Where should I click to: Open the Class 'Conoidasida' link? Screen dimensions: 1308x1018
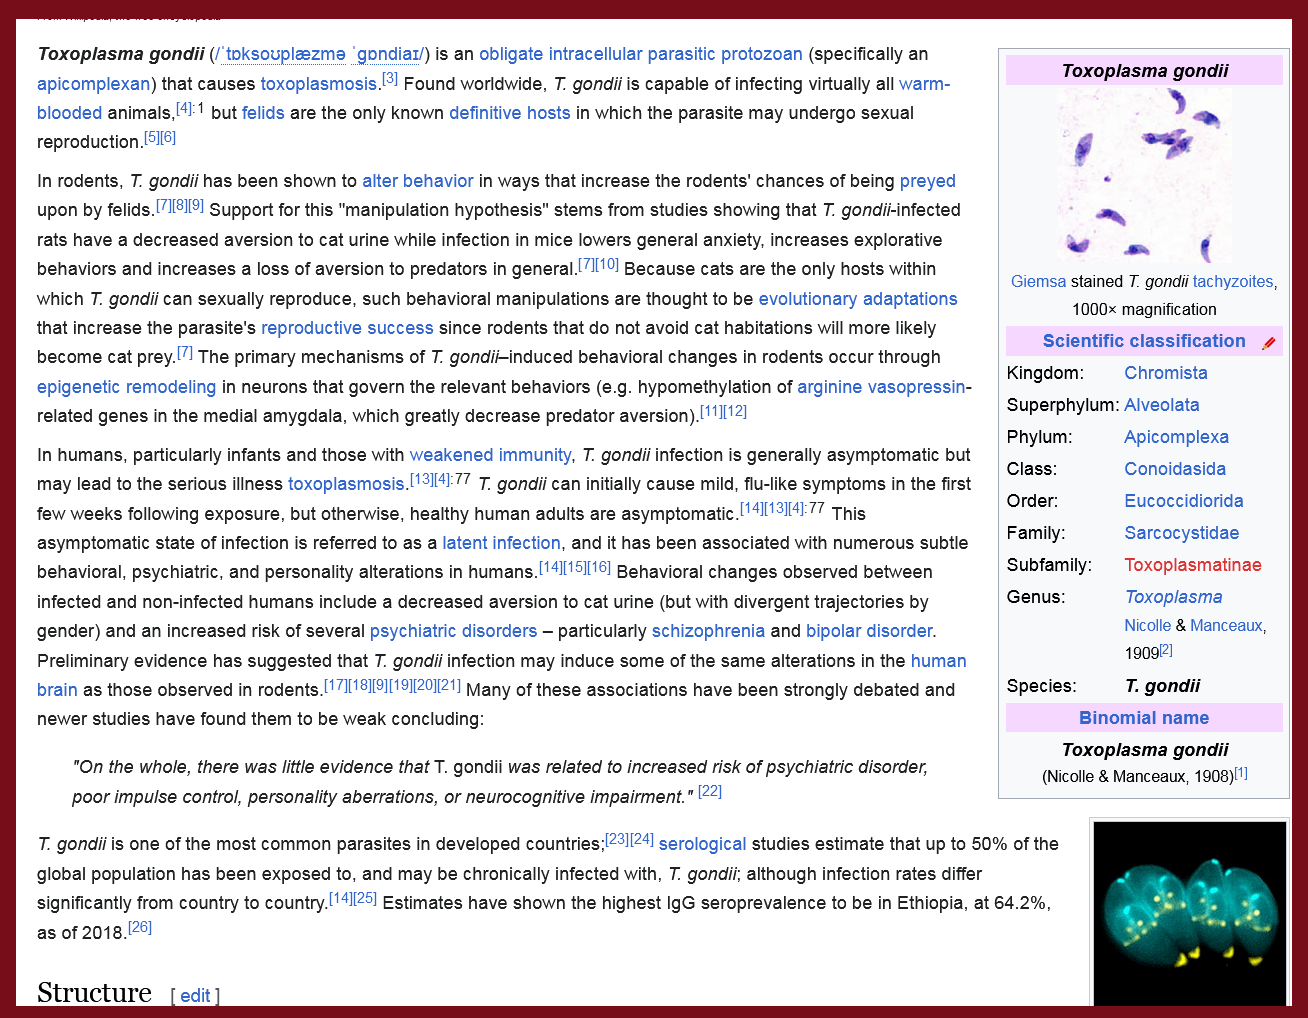coord(1175,469)
